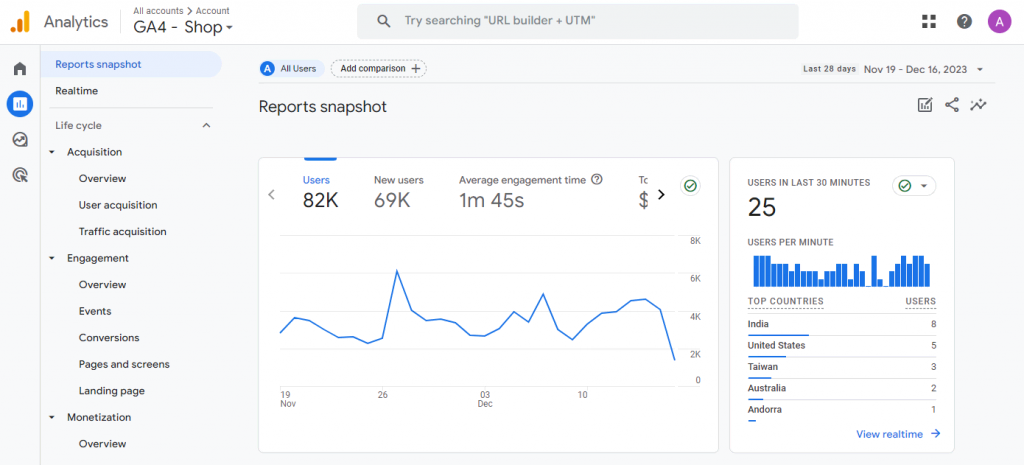Image resolution: width=1024 pixels, height=465 pixels.
Task: Open the Home icon in left rail
Action: tap(19, 69)
